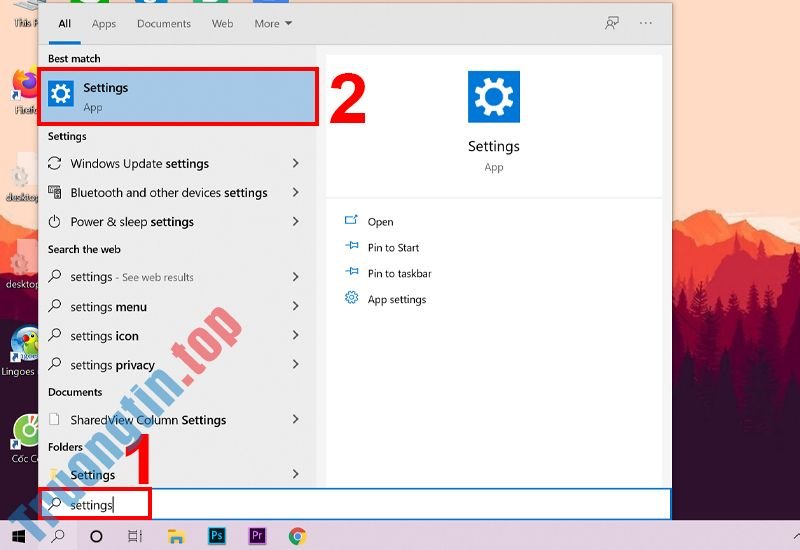Expand Windows Update settings arrow
This screenshot has width=800, height=550.
[x=295, y=163]
